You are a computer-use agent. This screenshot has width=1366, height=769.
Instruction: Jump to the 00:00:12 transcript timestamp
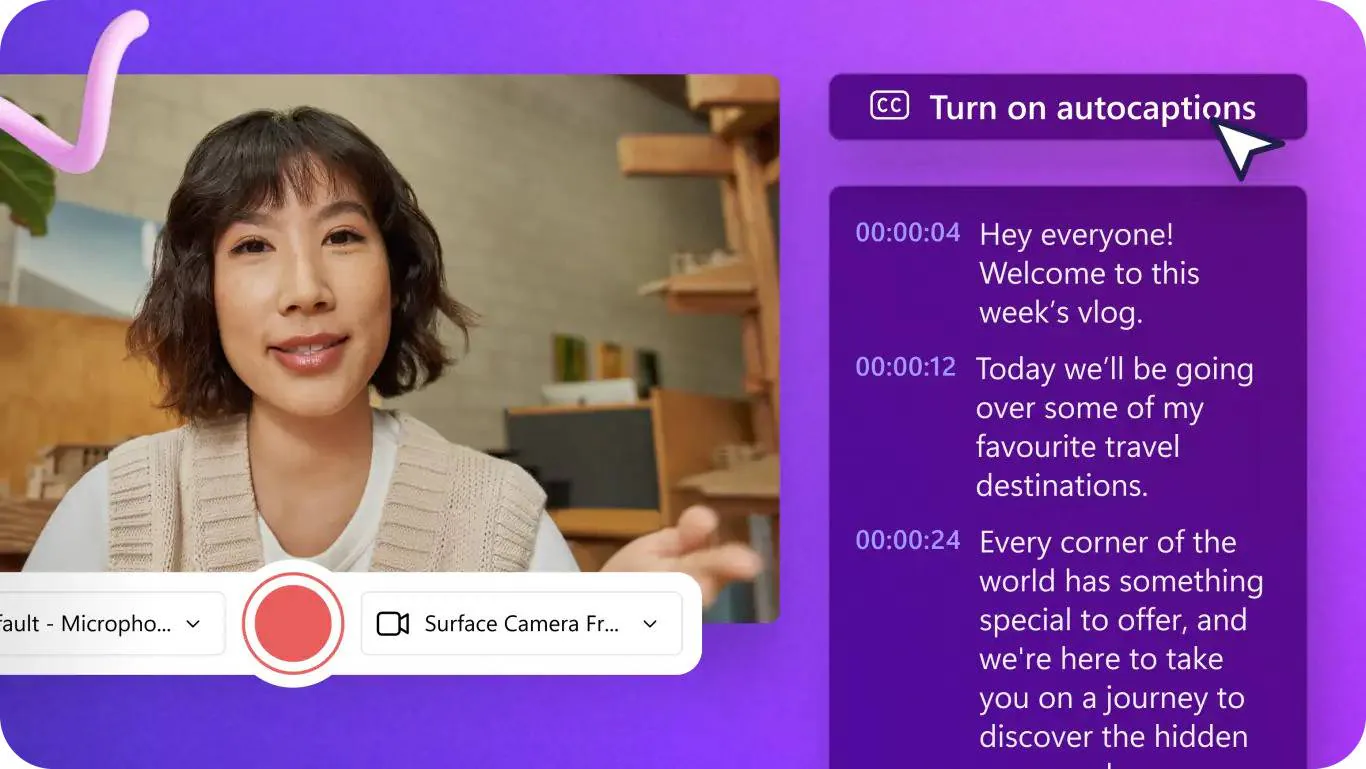coord(906,367)
